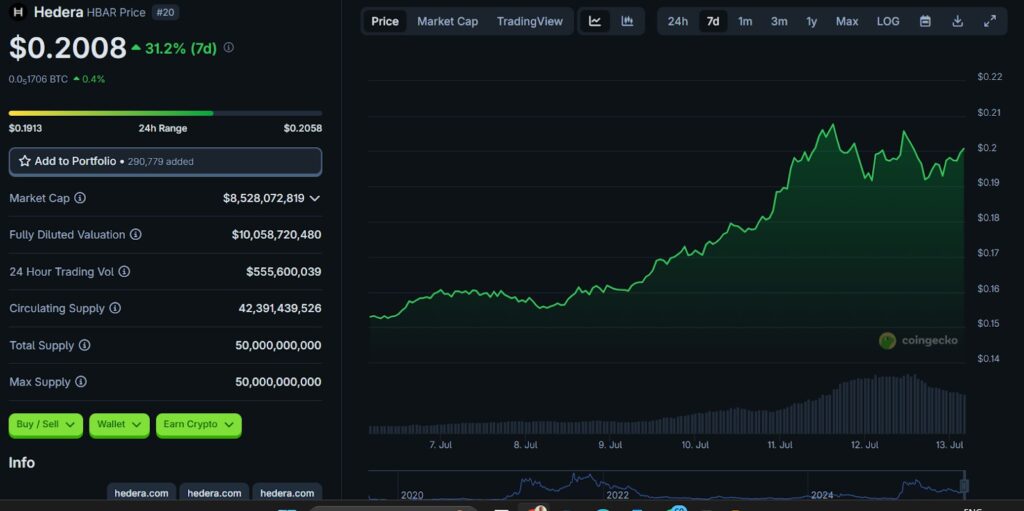The image size is (1024, 511).
Task: Click the Market Cap value $8,528,072,819
Action: tap(263, 198)
